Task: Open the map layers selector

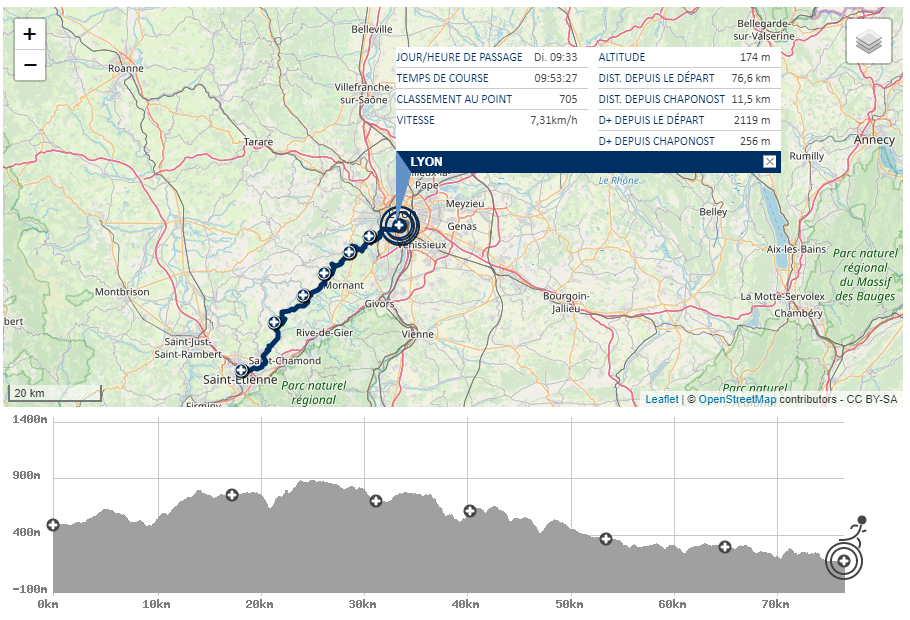Action: tap(868, 42)
